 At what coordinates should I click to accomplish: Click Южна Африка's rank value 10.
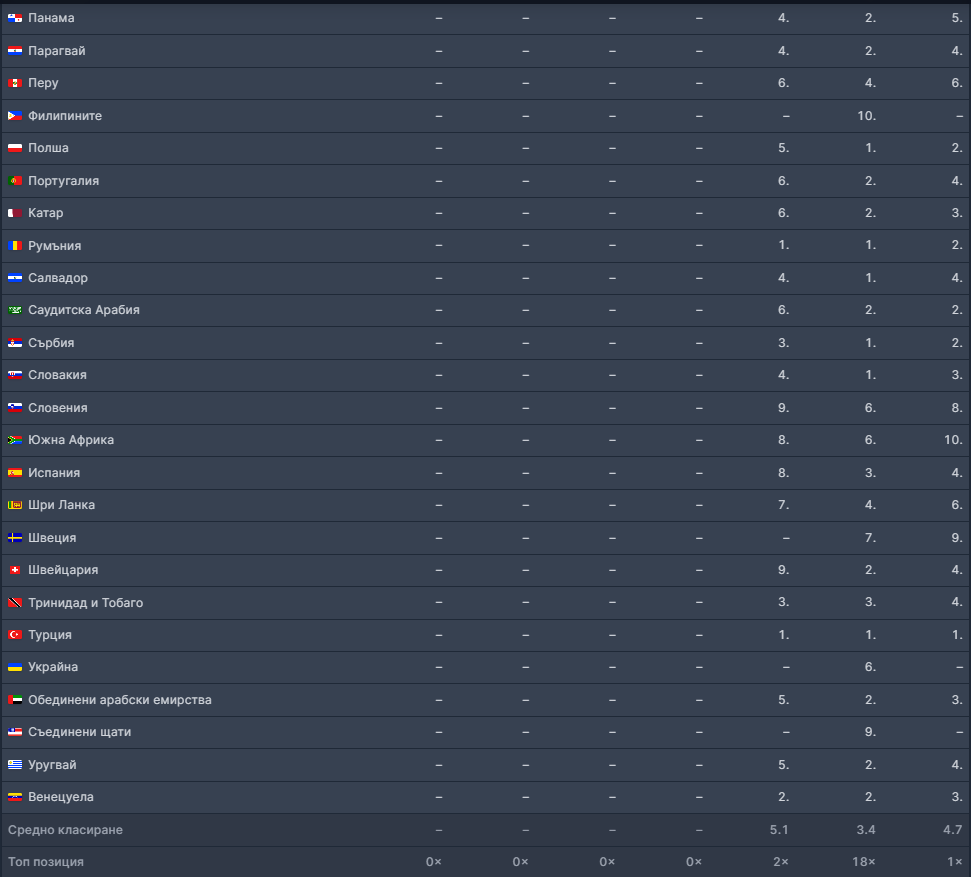(952, 440)
